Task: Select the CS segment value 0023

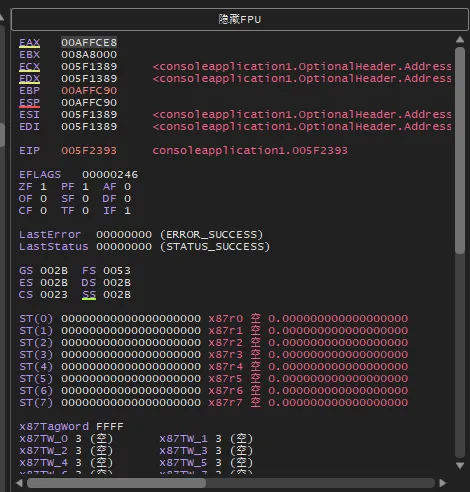Action: (x=54, y=295)
